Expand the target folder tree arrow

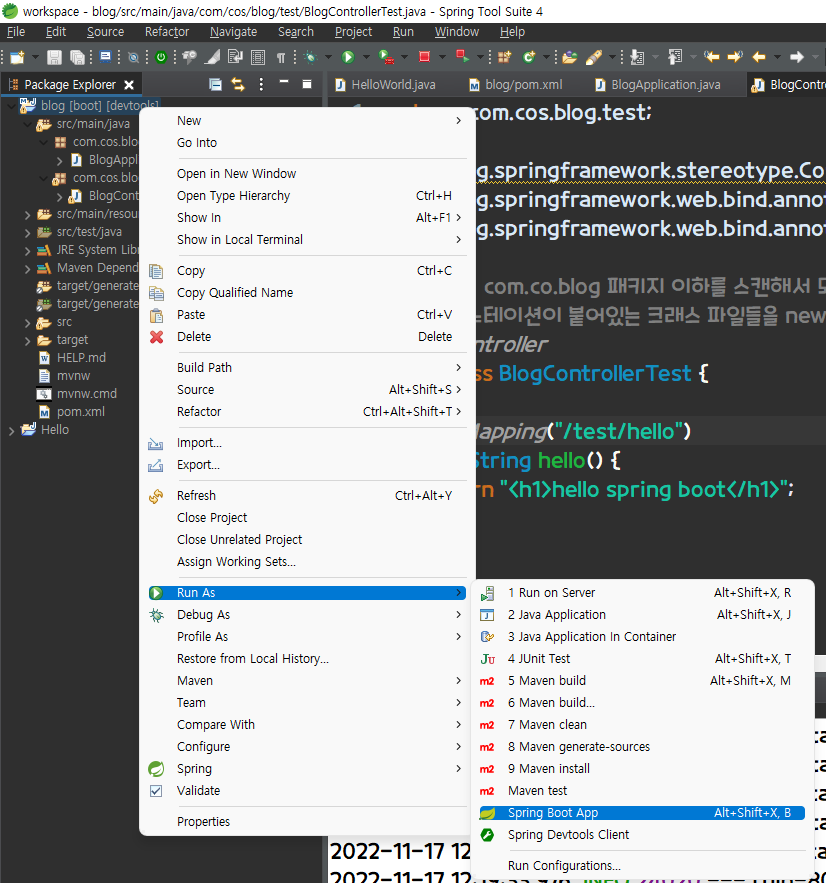27,341
